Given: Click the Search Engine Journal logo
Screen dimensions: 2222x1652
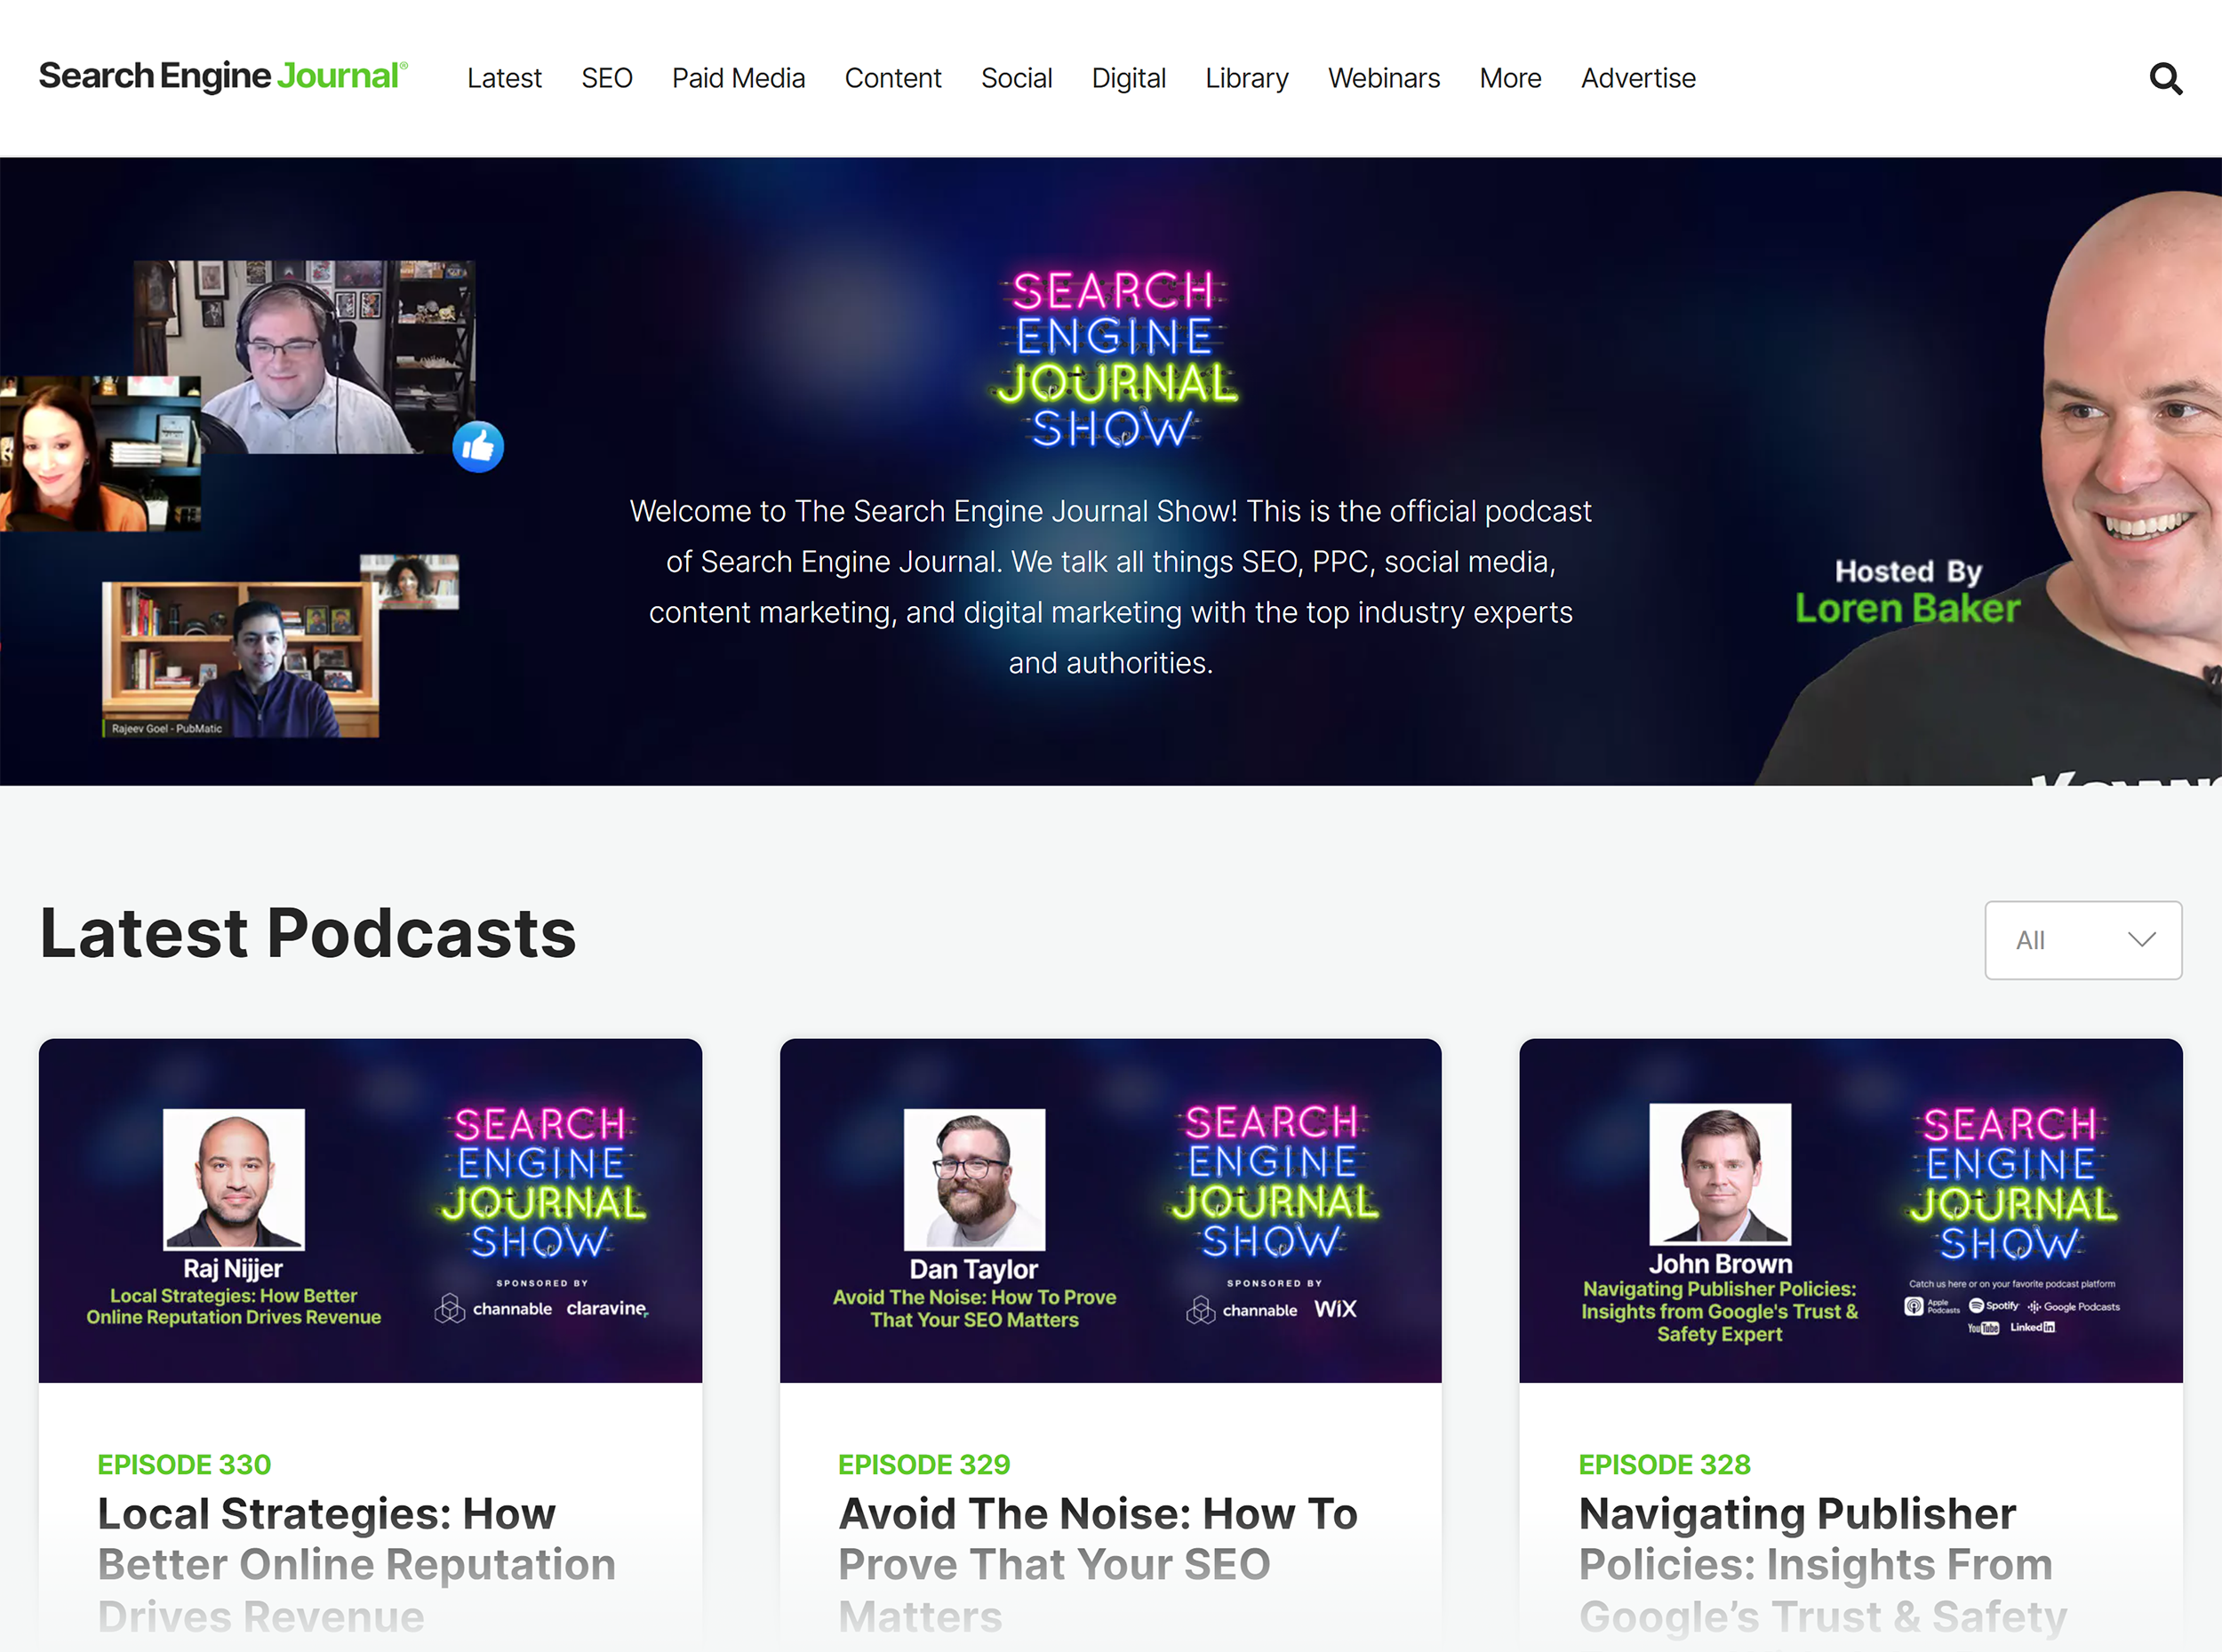Looking at the screenshot, I should 222,75.
